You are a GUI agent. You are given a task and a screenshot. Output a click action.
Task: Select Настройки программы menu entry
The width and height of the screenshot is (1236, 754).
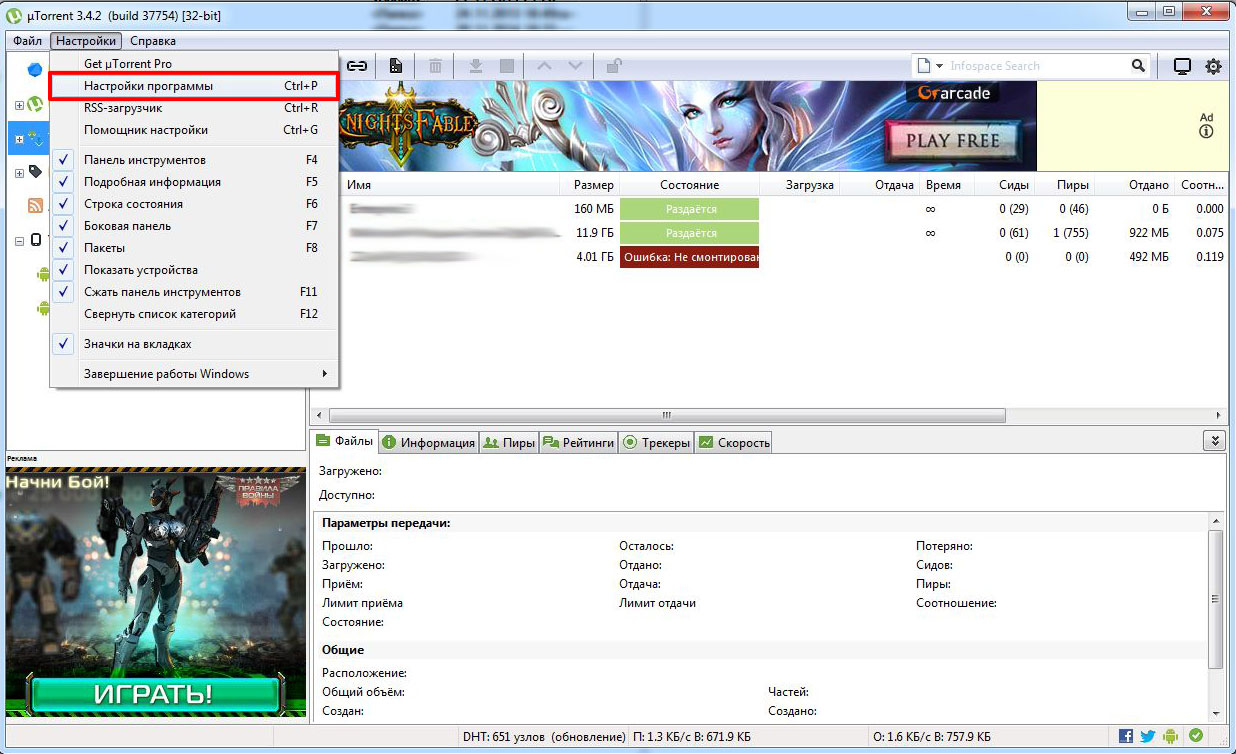click(194, 86)
